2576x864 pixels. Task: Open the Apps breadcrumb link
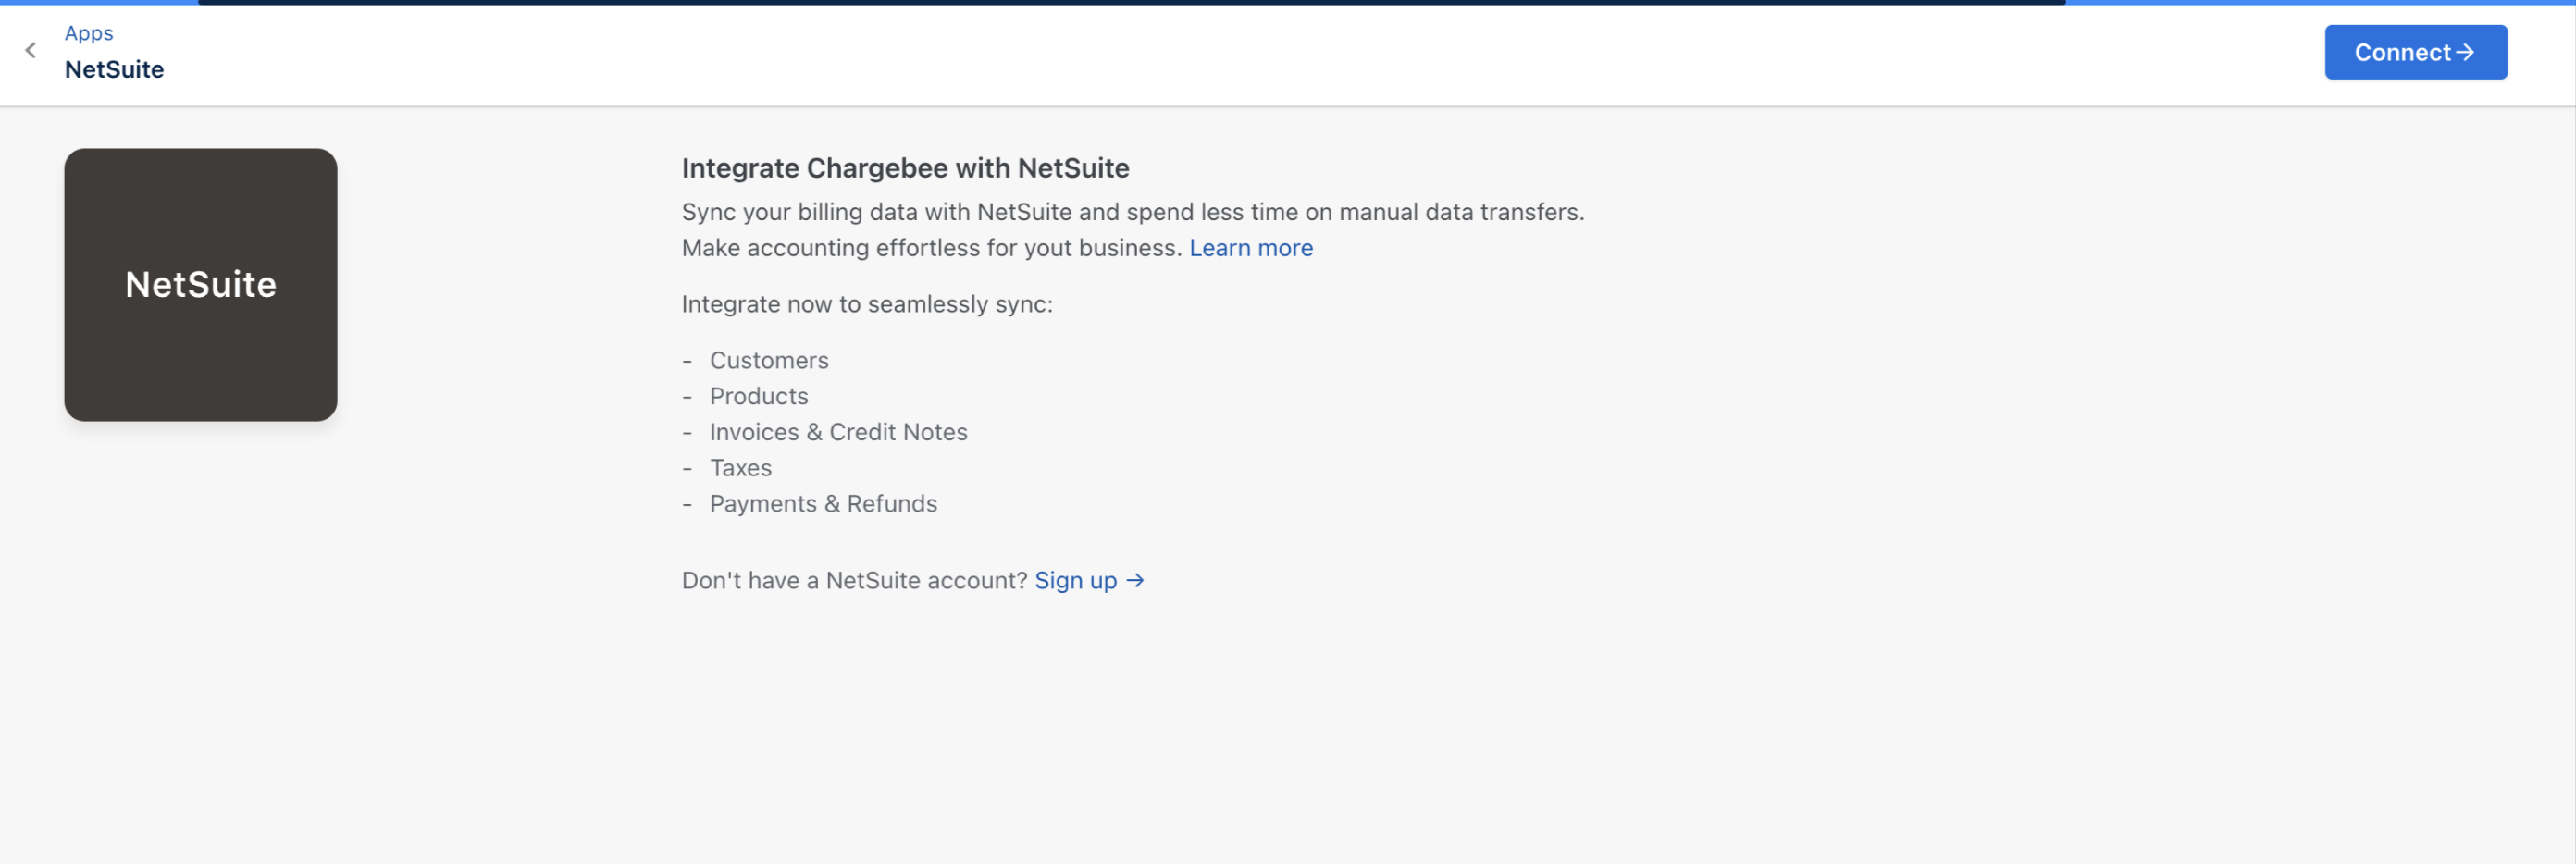tap(89, 33)
